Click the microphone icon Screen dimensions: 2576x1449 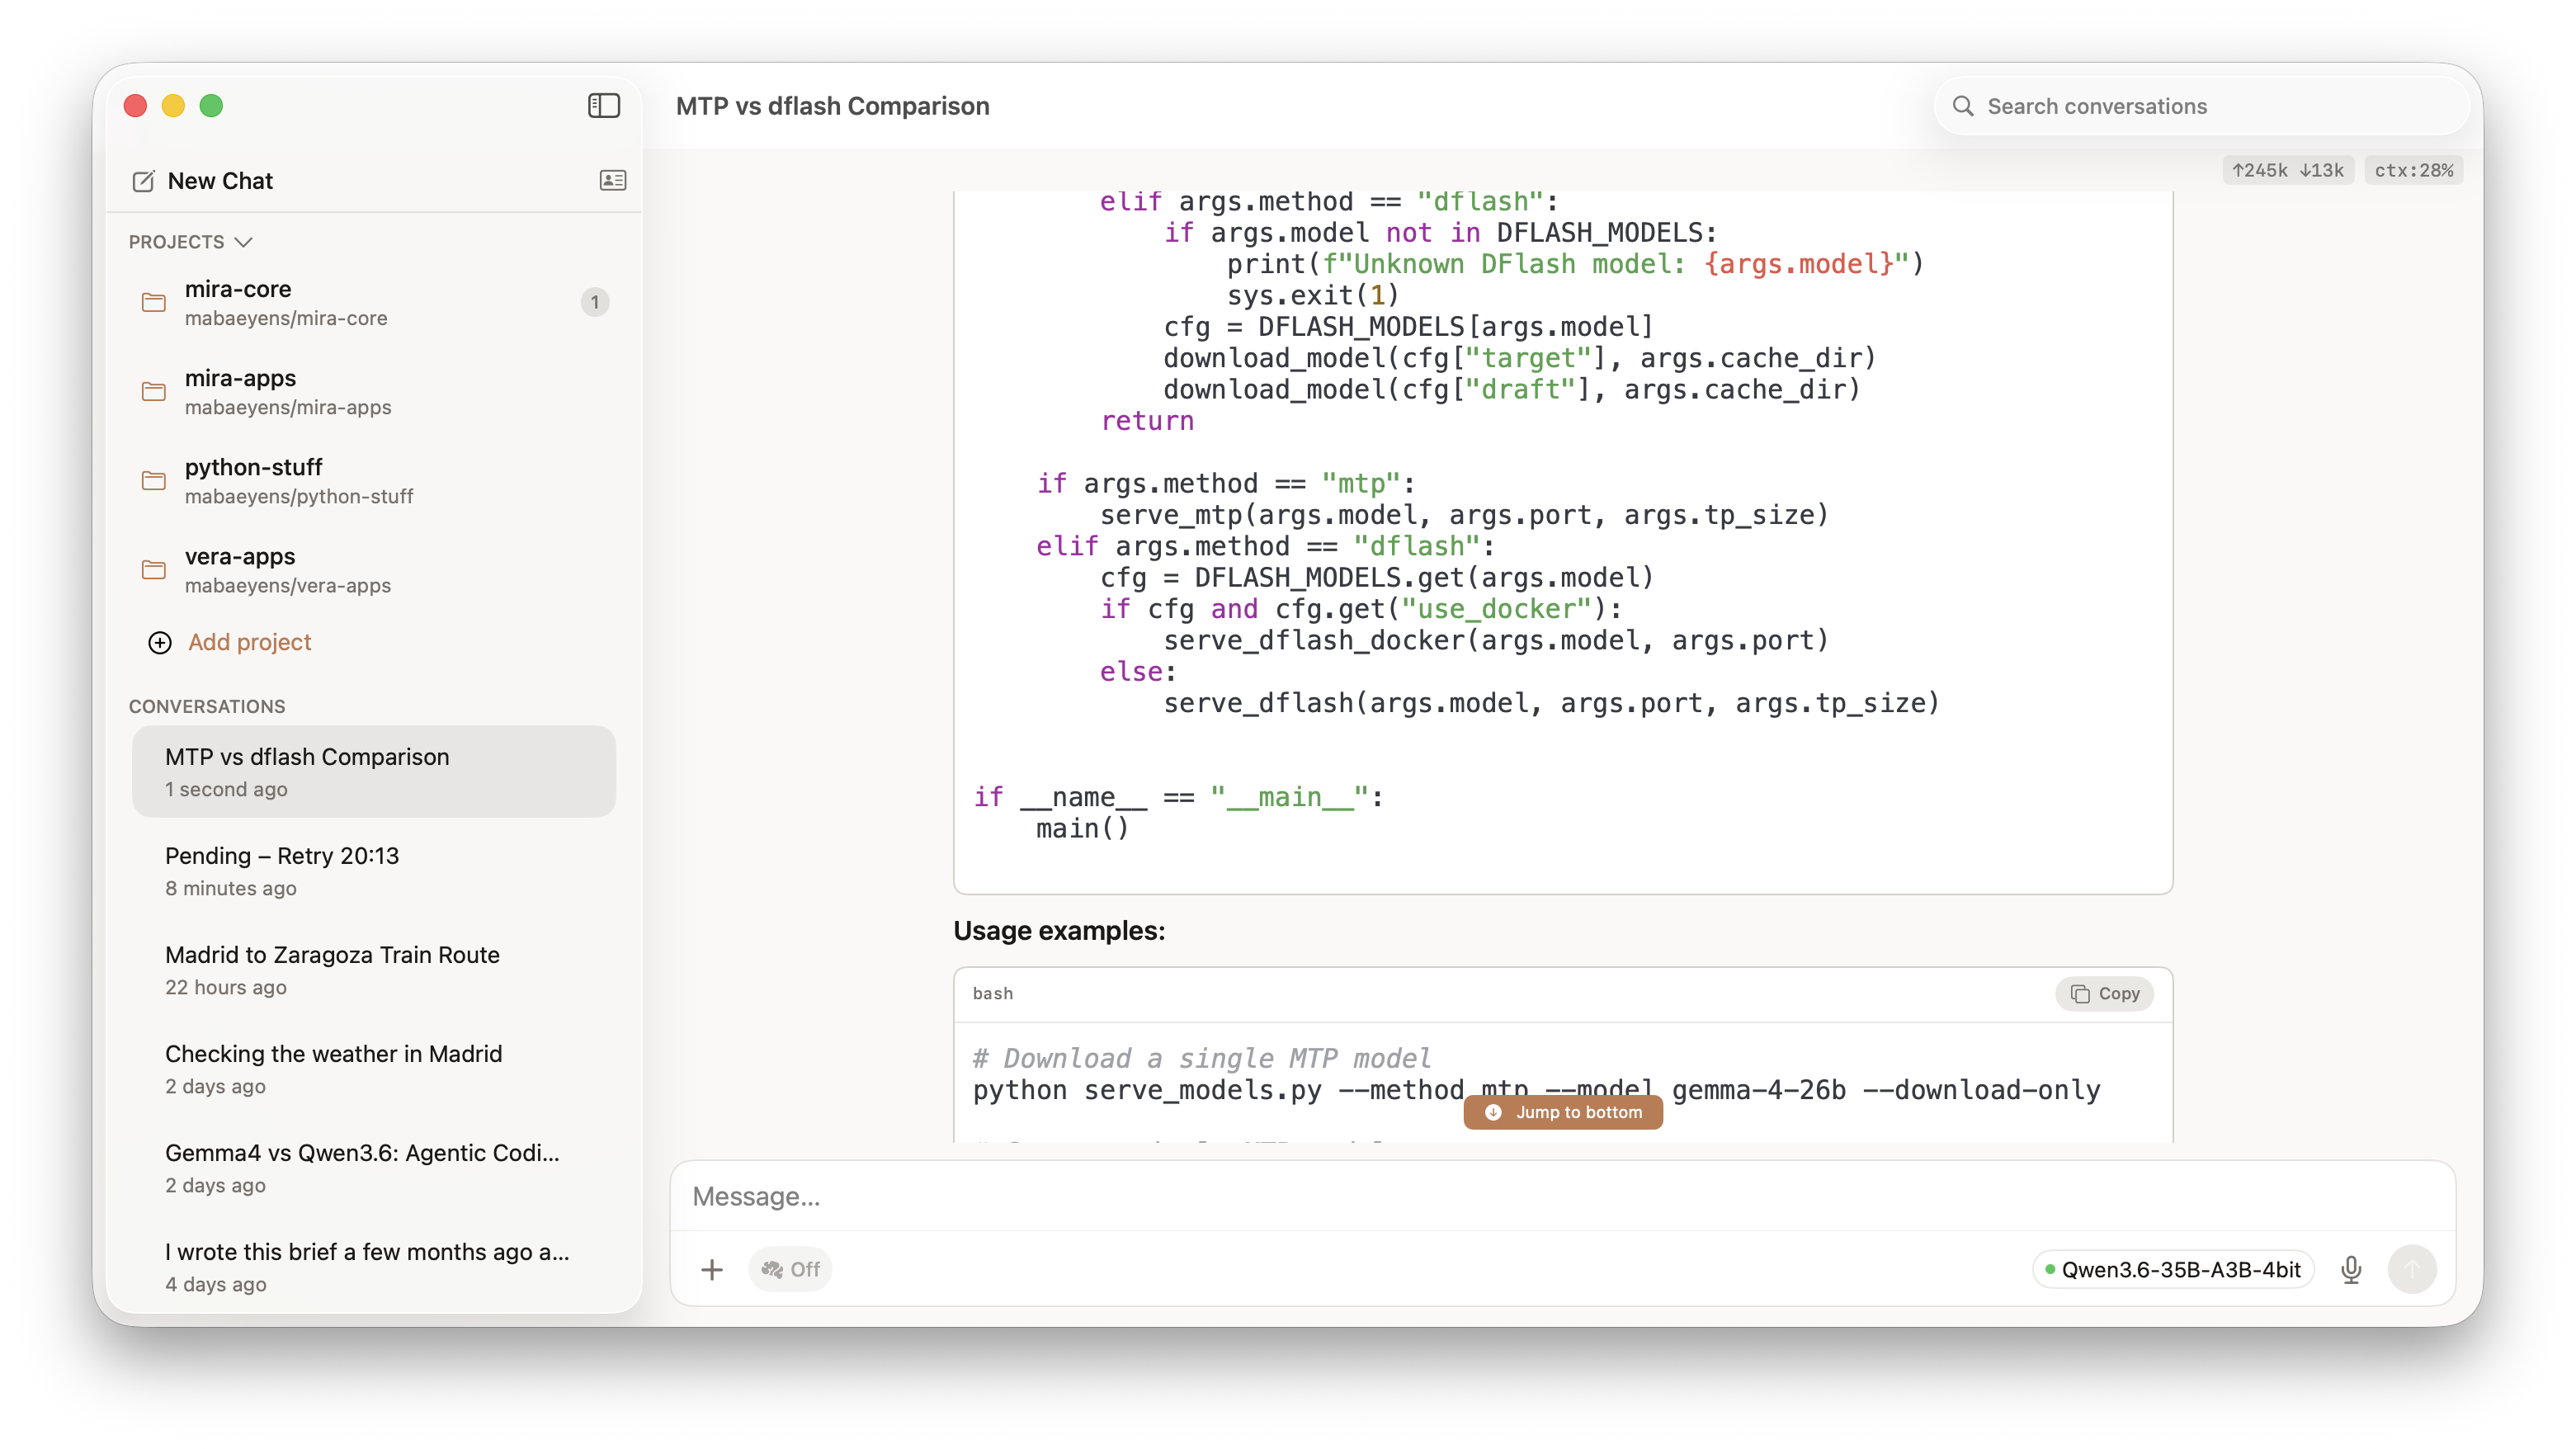[x=2351, y=1269]
